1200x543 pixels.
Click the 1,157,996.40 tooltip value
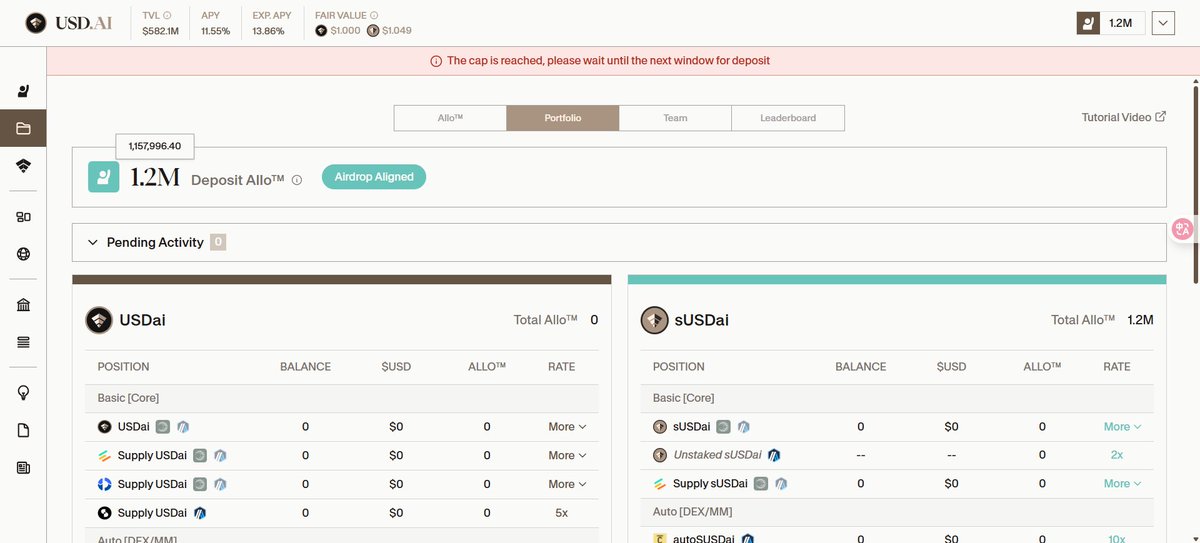coord(155,146)
